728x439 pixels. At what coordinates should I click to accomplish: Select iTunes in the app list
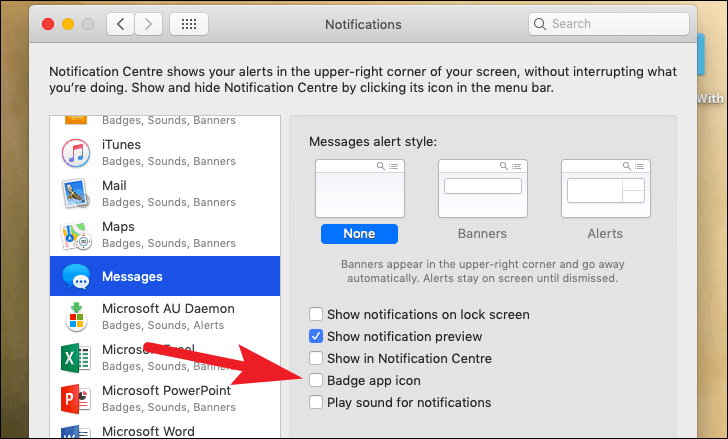(165, 153)
